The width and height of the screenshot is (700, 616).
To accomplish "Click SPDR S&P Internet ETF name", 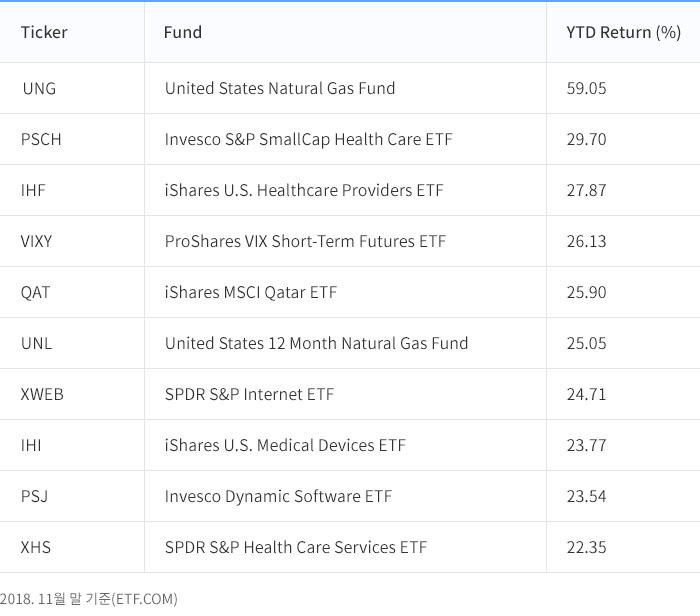I will [249, 394].
